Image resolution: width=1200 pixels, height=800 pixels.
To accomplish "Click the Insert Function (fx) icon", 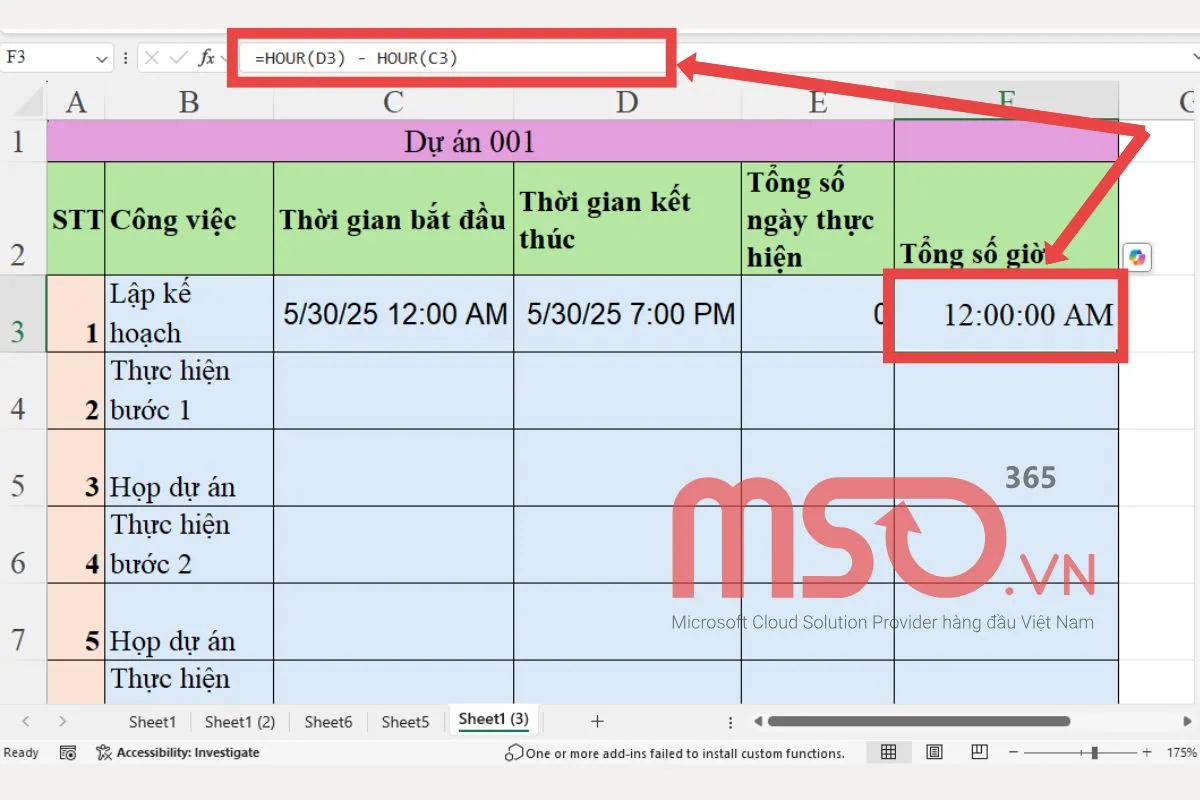I will click(x=209, y=57).
